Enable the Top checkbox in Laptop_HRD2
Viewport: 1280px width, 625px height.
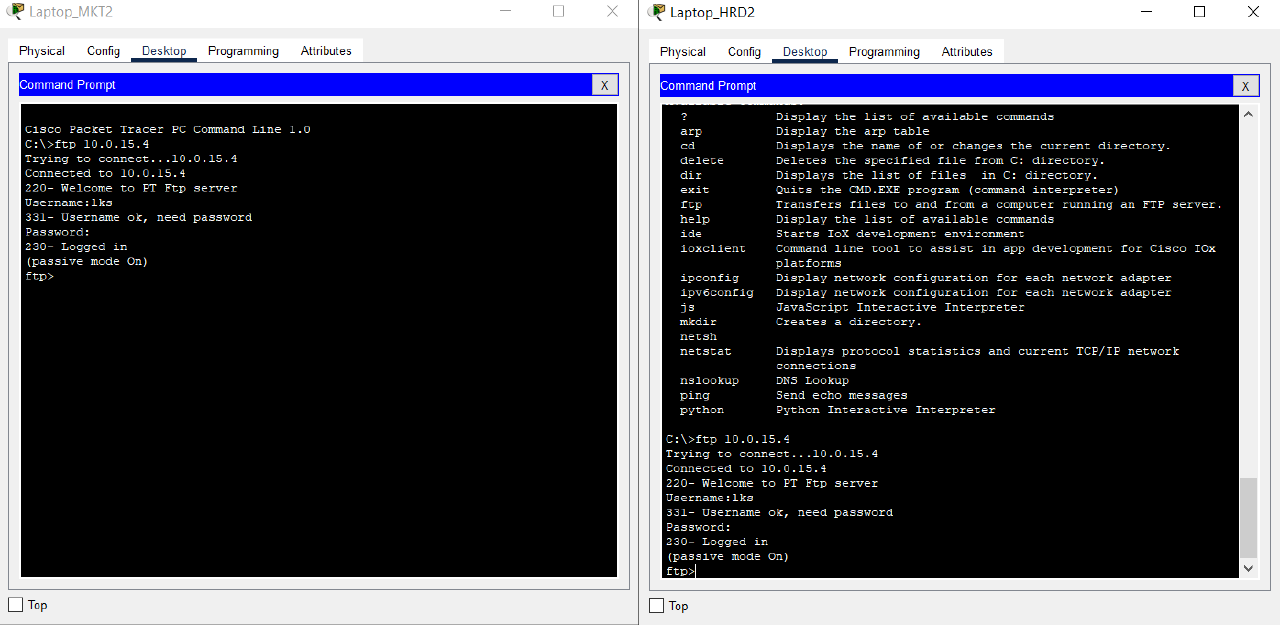[656, 604]
